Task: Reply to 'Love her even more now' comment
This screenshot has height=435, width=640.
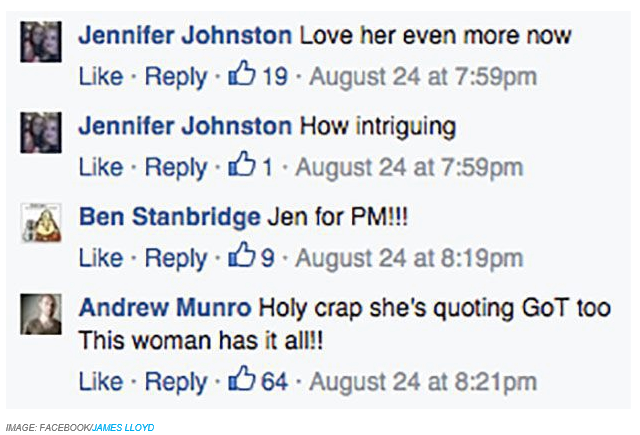Action: point(176,78)
